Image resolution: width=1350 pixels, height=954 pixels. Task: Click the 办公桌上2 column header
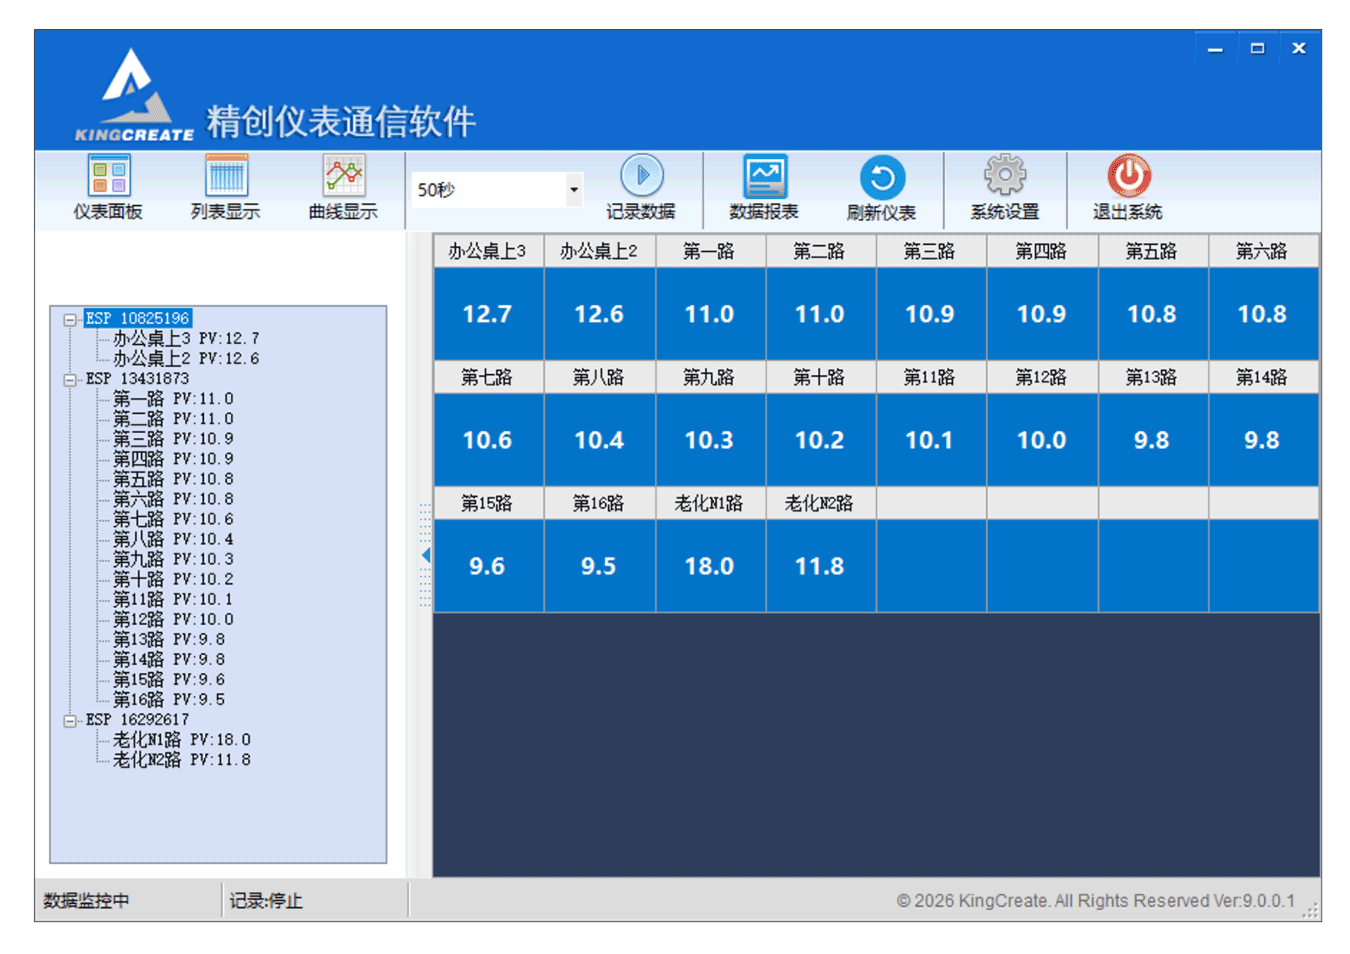click(x=599, y=251)
